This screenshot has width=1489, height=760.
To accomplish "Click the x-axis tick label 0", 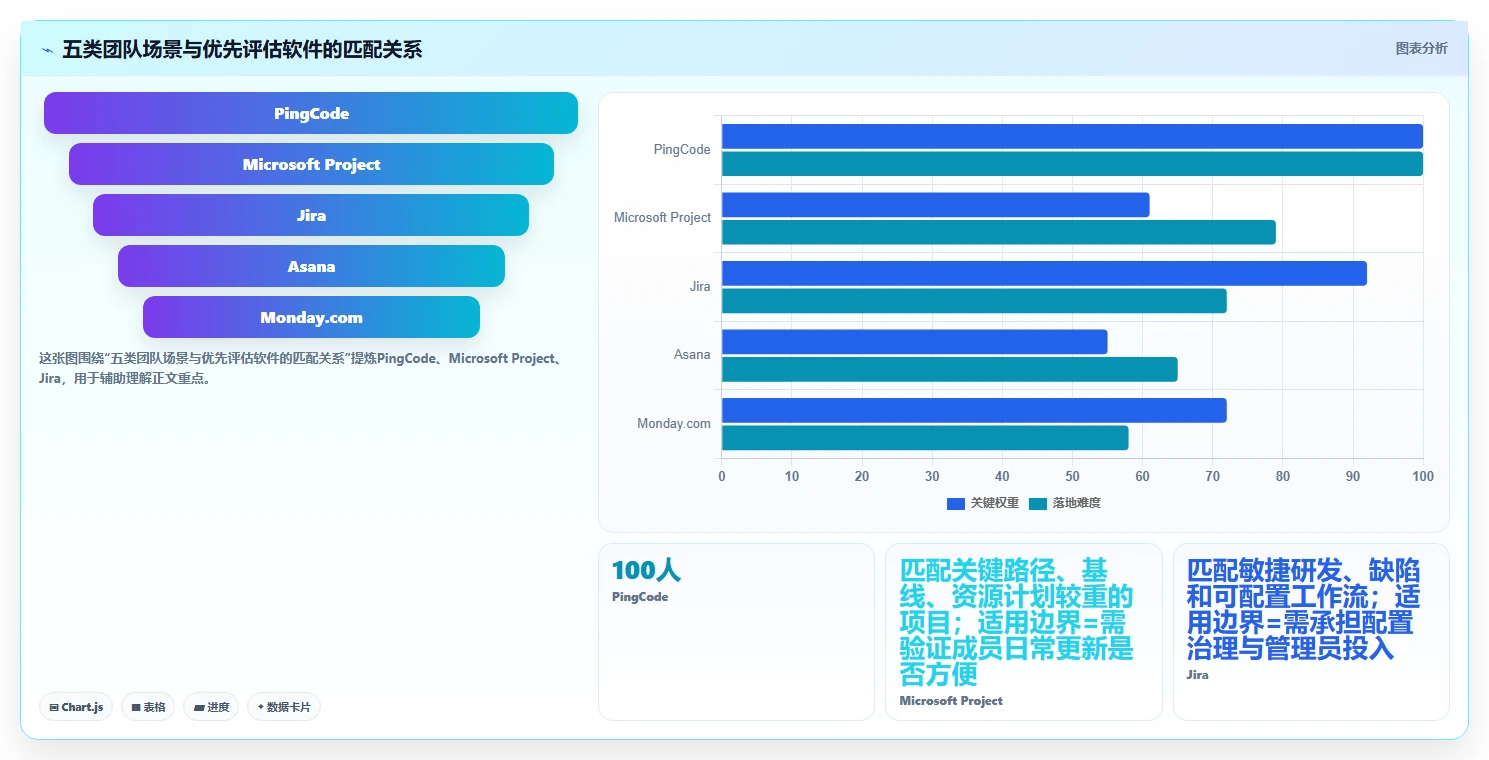I will click(x=722, y=476).
